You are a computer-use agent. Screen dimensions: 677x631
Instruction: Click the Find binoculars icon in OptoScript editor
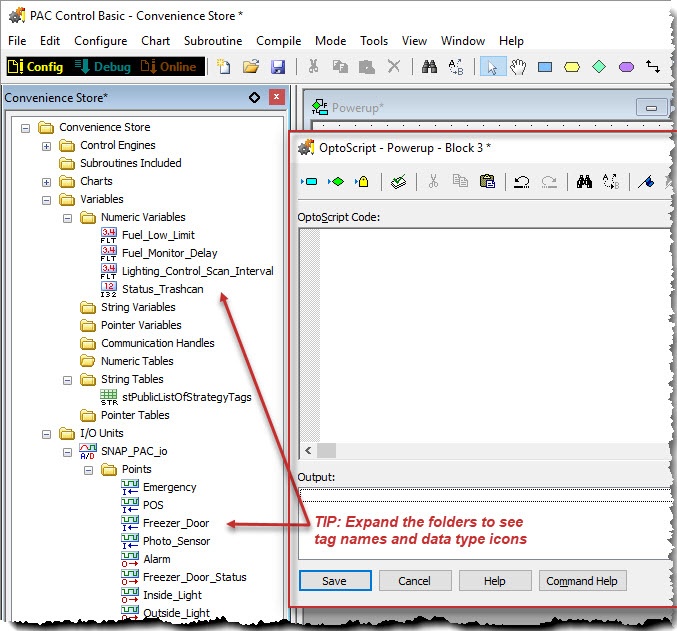pyautogui.click(x=584, y=181)
